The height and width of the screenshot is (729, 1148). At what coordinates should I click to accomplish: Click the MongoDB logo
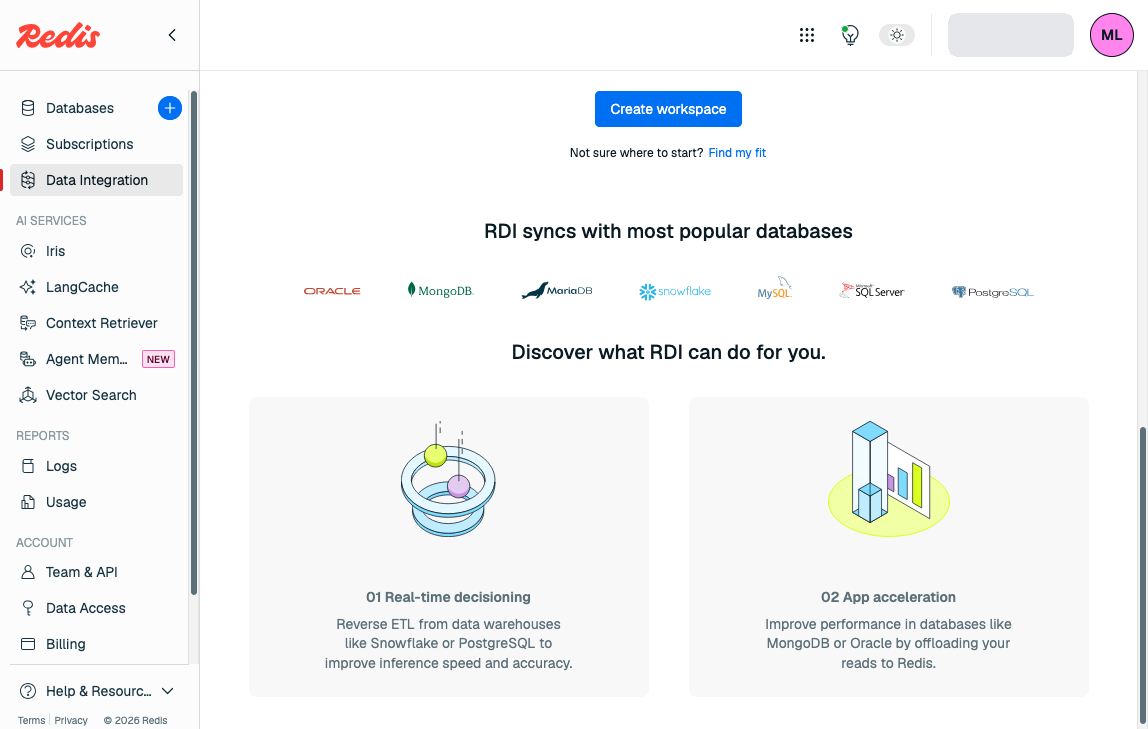(441, 291)
